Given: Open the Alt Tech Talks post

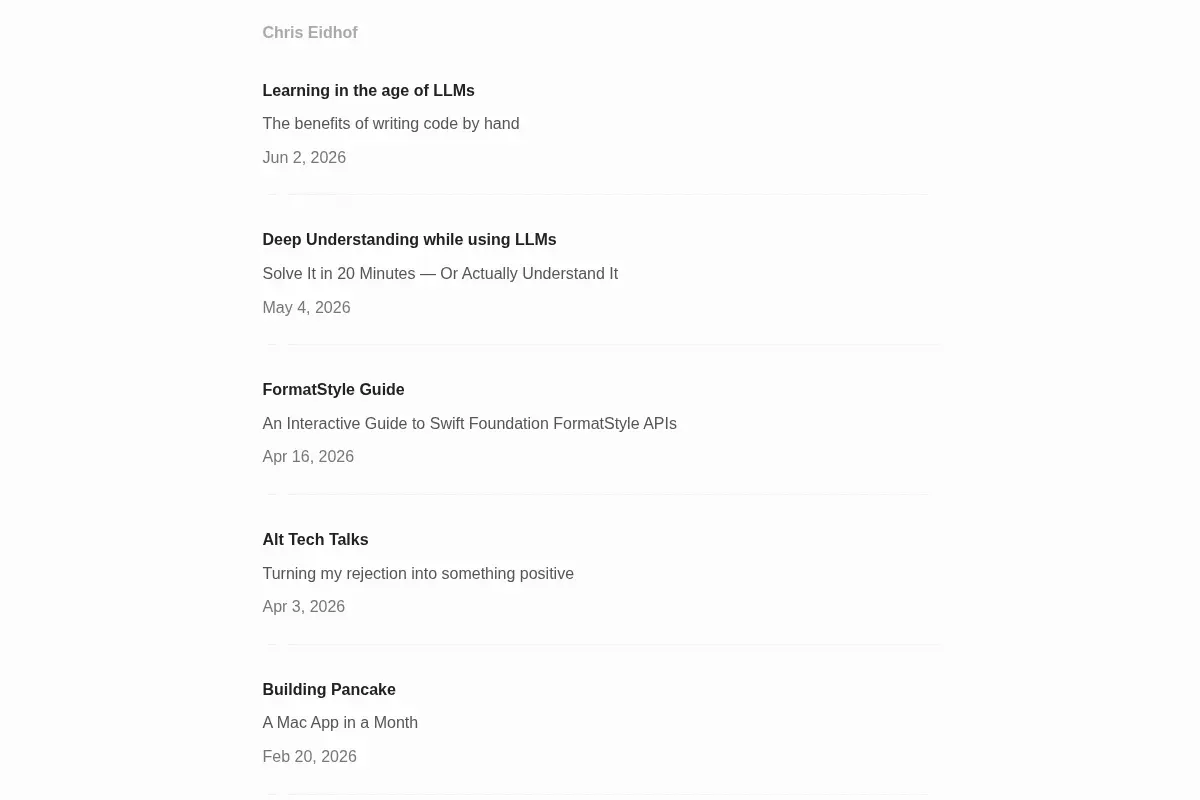Looking at the screenshot, I should [315, 540].
